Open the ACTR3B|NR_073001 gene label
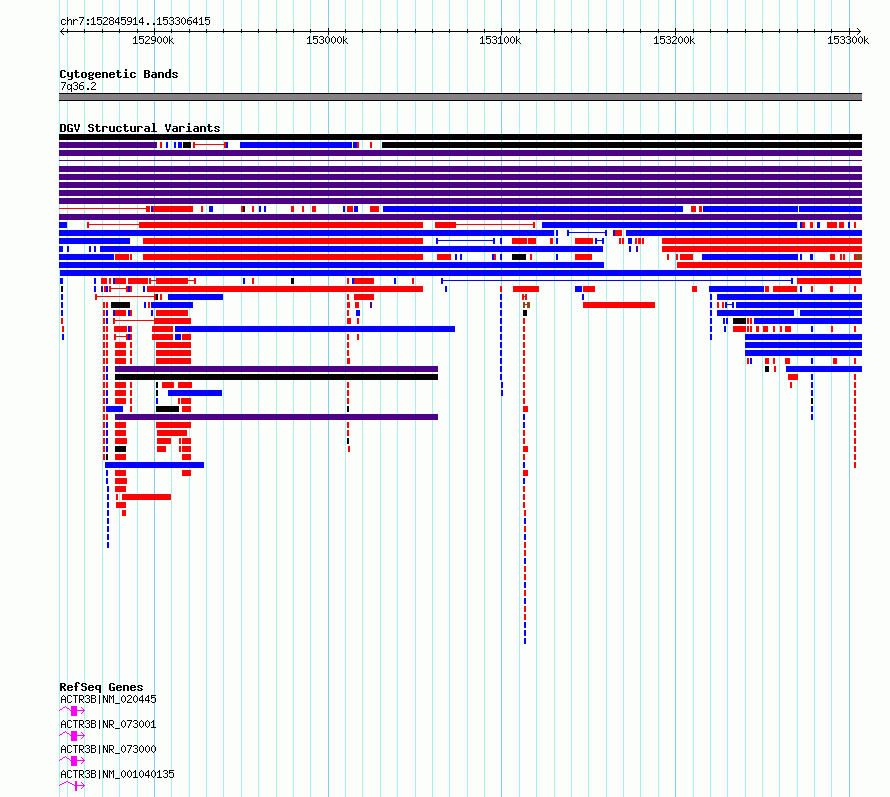 [108, 724]
